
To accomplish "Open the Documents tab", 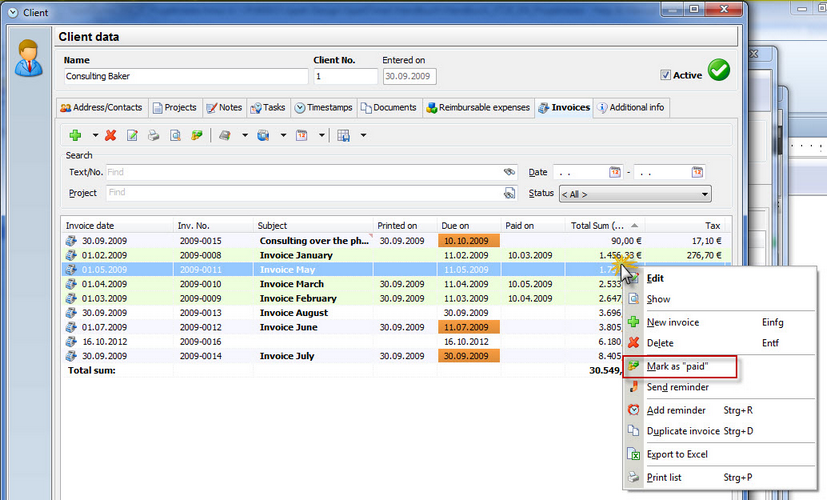I will tap(389, 108).
